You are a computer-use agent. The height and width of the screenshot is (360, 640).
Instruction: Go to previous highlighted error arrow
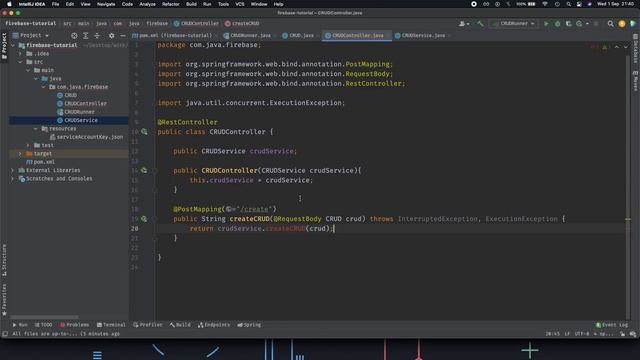(x=617, y=47)
